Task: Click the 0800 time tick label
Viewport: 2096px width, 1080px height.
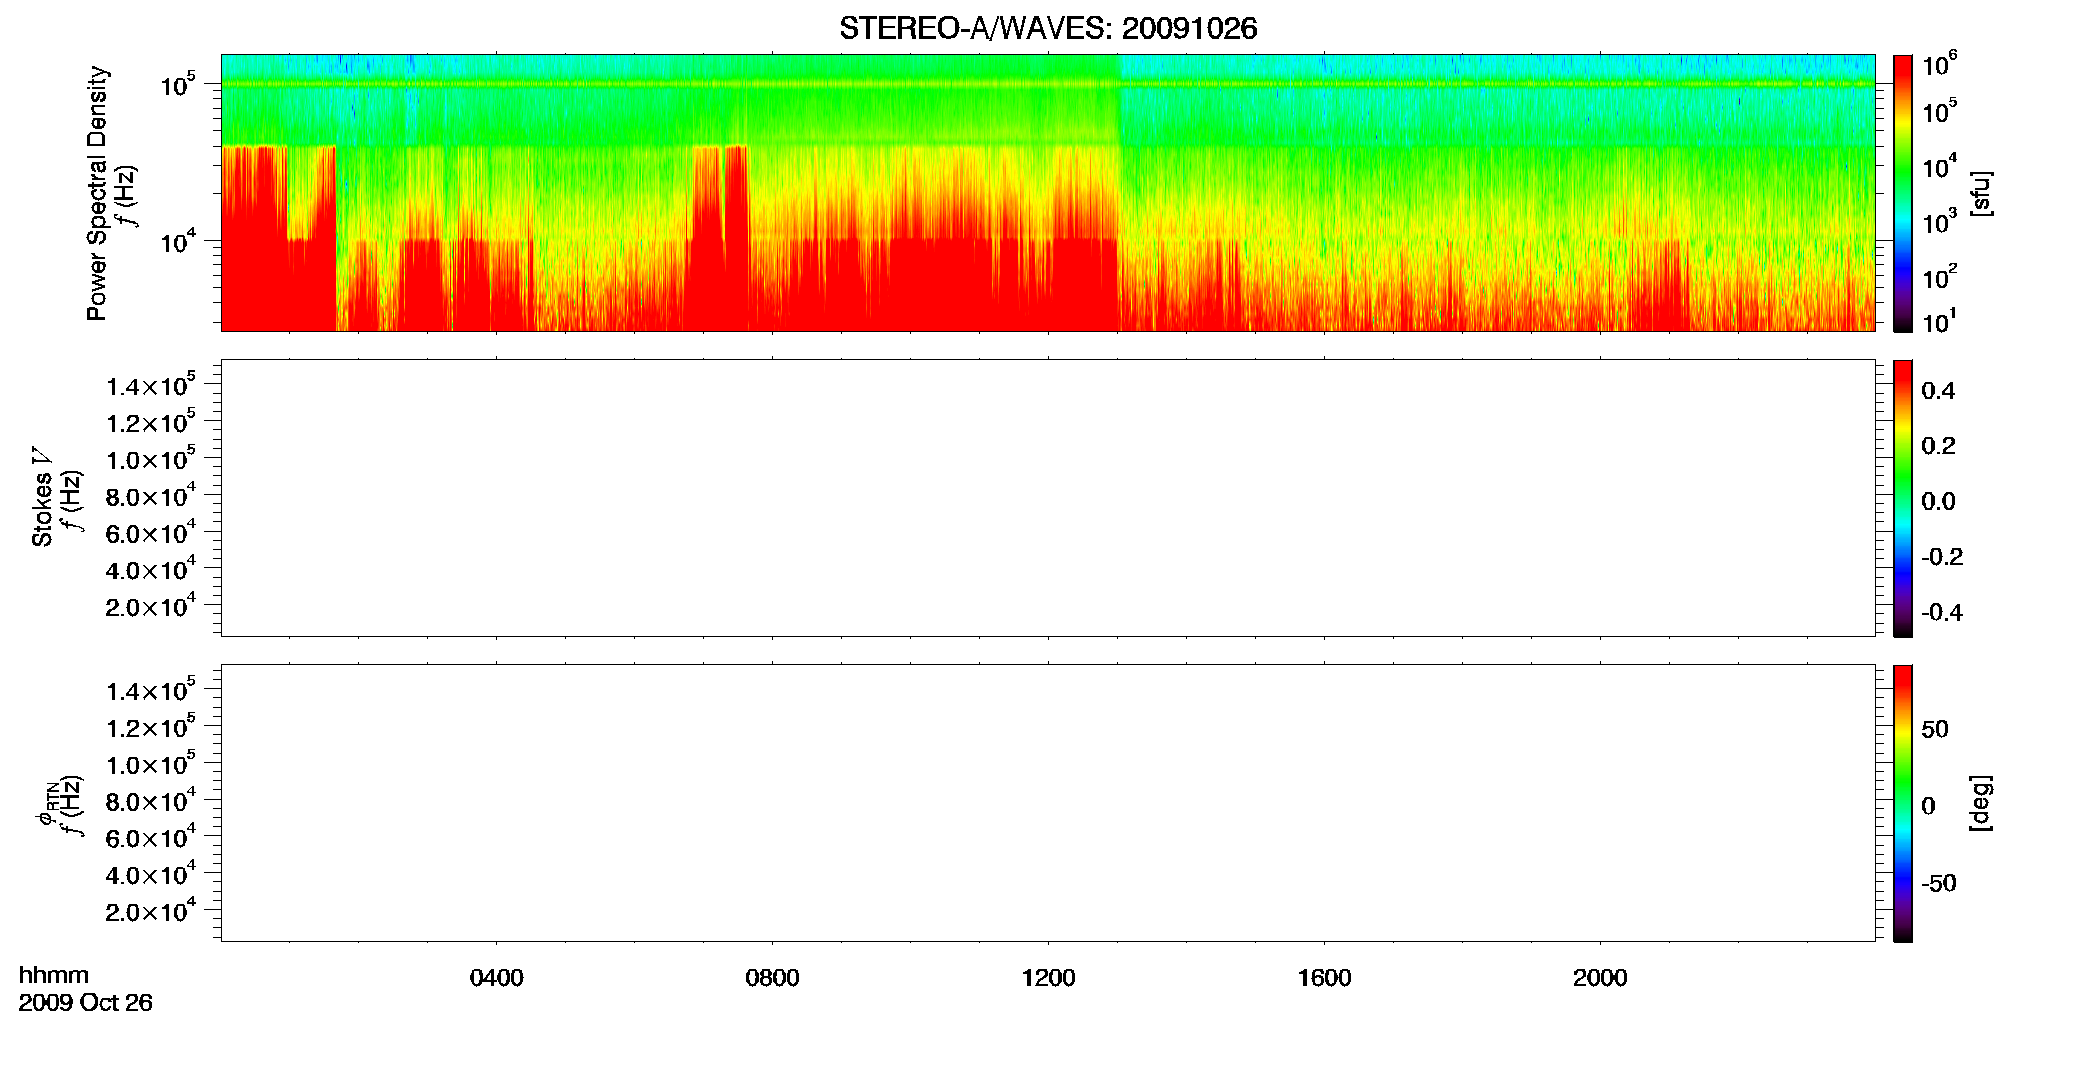Action: coord(773,978)
